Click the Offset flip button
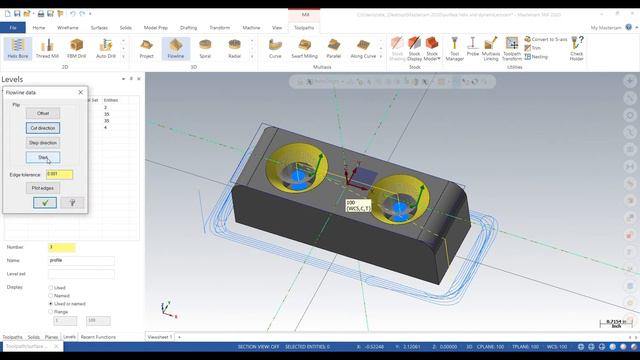This screenshot has height=360, width=640. 43,113
